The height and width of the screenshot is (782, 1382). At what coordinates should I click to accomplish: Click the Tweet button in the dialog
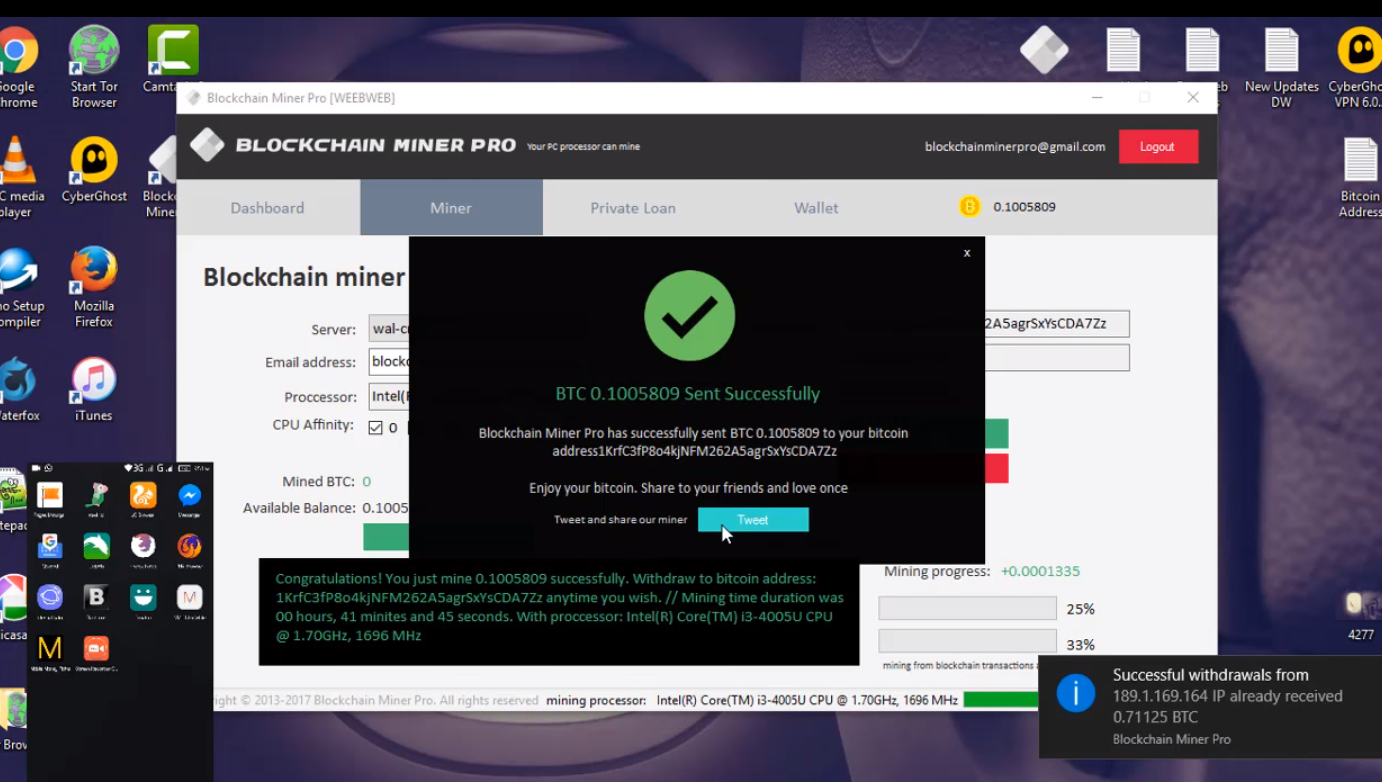coord(752,520)
